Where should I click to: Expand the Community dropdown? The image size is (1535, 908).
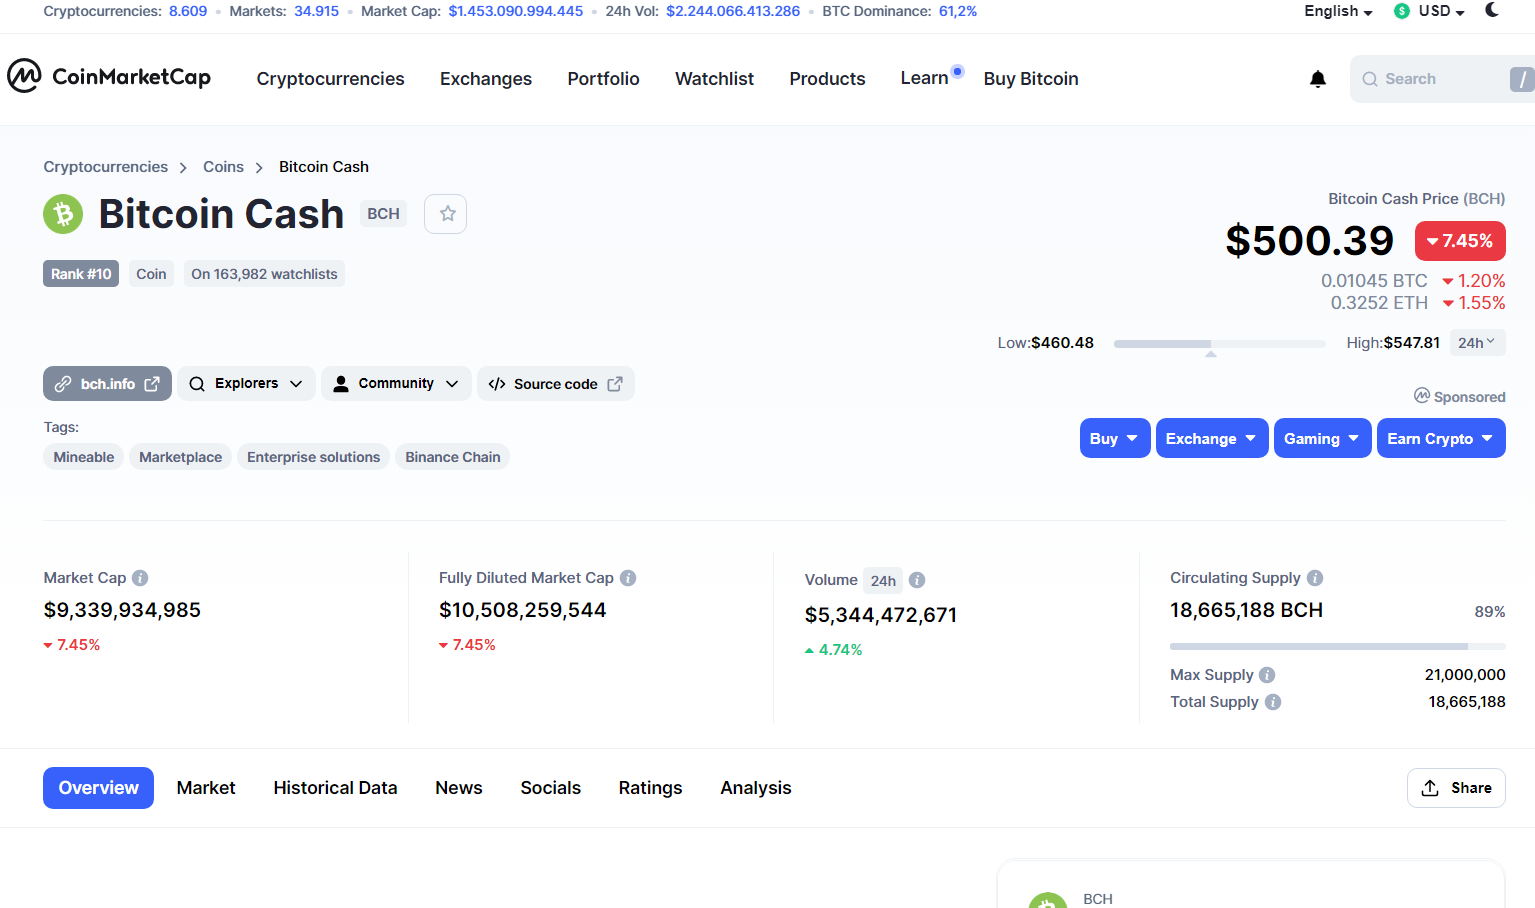coord(396,384)
